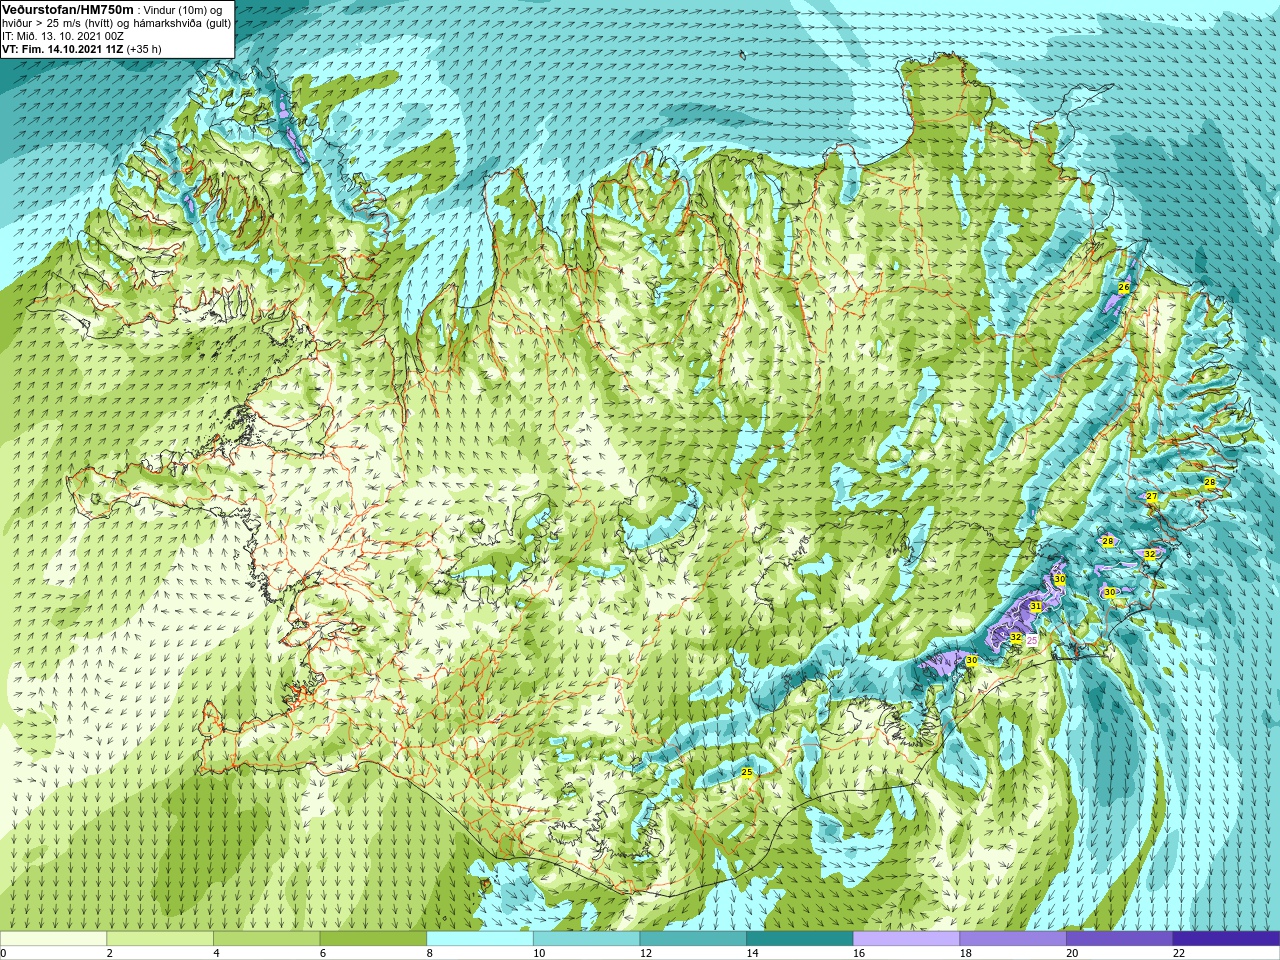Click the 12–14 m/s teal legend swatch
The image size is (1280, 960).
pyautogui.click(x=693, y=939)
